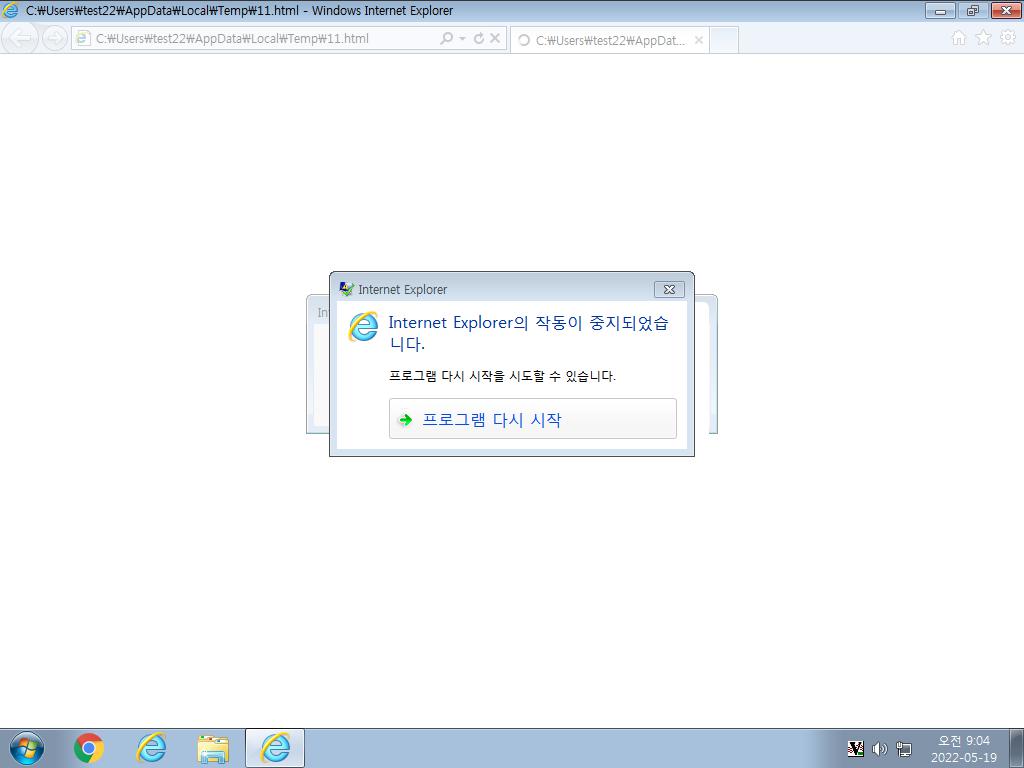
Task: Close the Internet Explorer crash dialog
Action: tap(669, 289)
